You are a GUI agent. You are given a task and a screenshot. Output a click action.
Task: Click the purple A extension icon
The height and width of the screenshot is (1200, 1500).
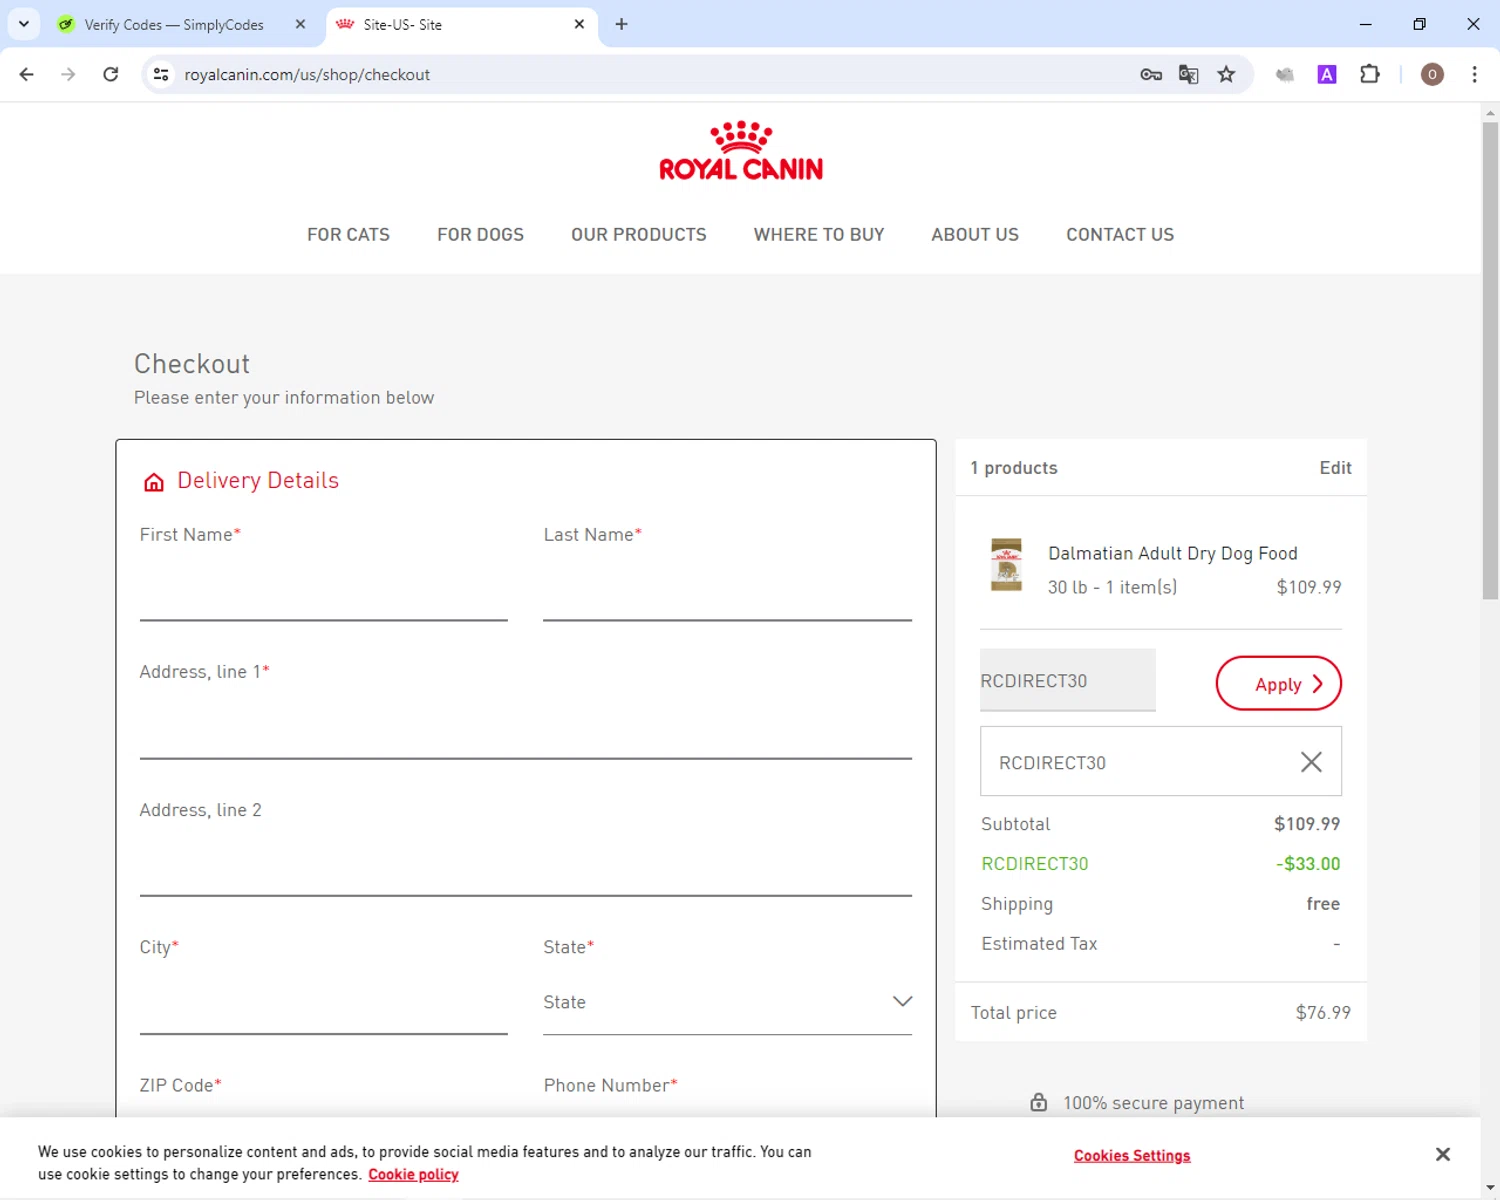(1327, 74)
